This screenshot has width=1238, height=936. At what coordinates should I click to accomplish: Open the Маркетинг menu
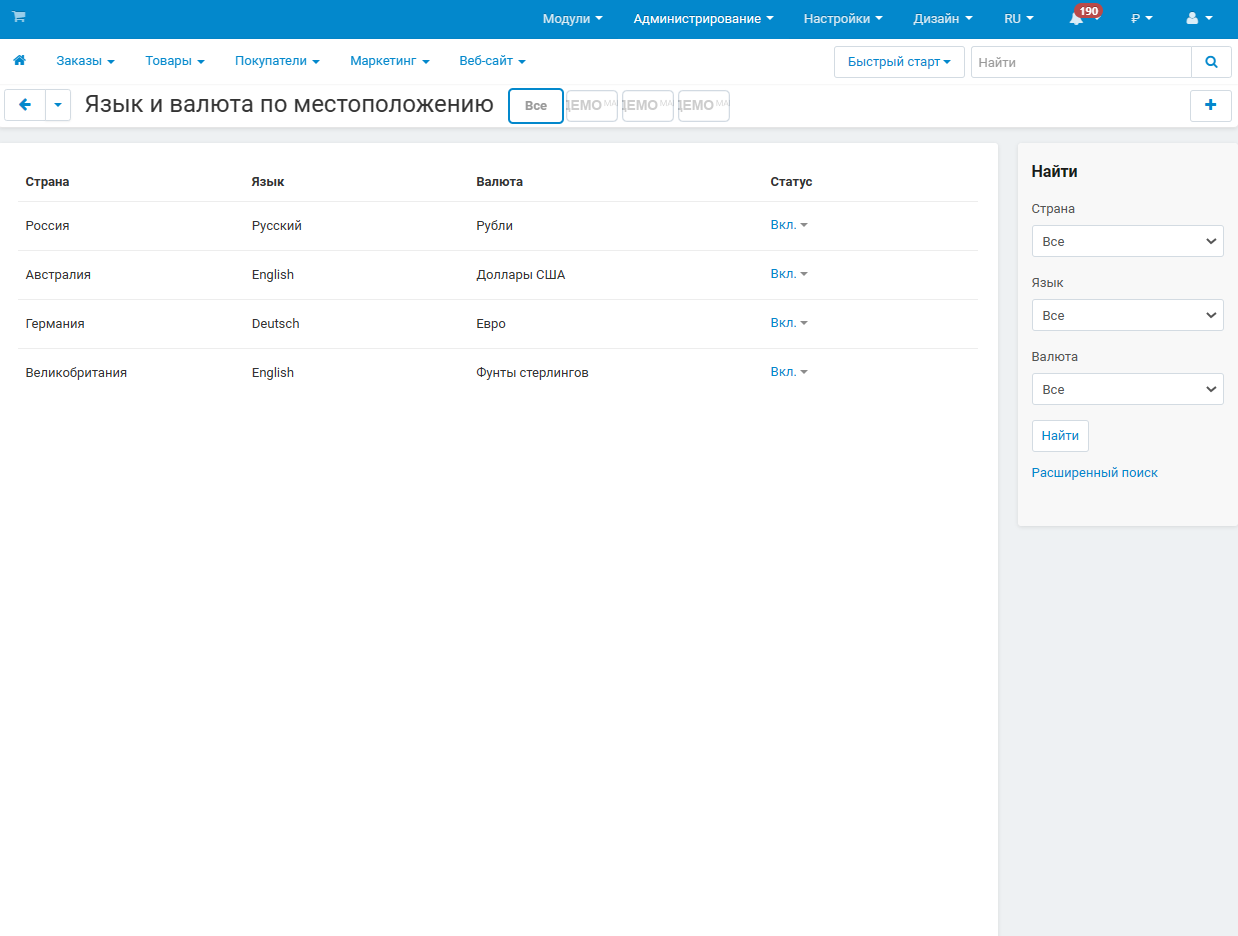(389, 61)
